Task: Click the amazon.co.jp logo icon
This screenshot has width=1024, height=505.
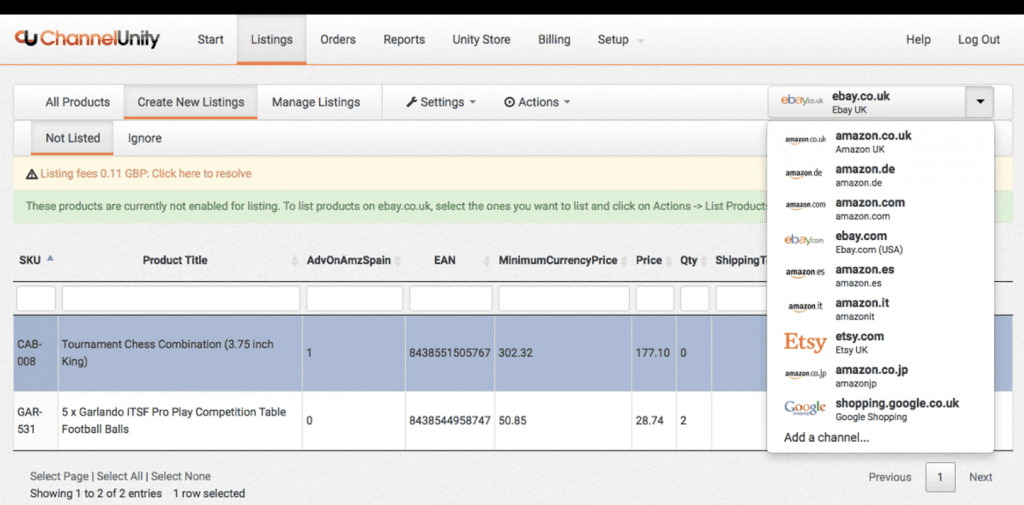Action: [805, 374]
